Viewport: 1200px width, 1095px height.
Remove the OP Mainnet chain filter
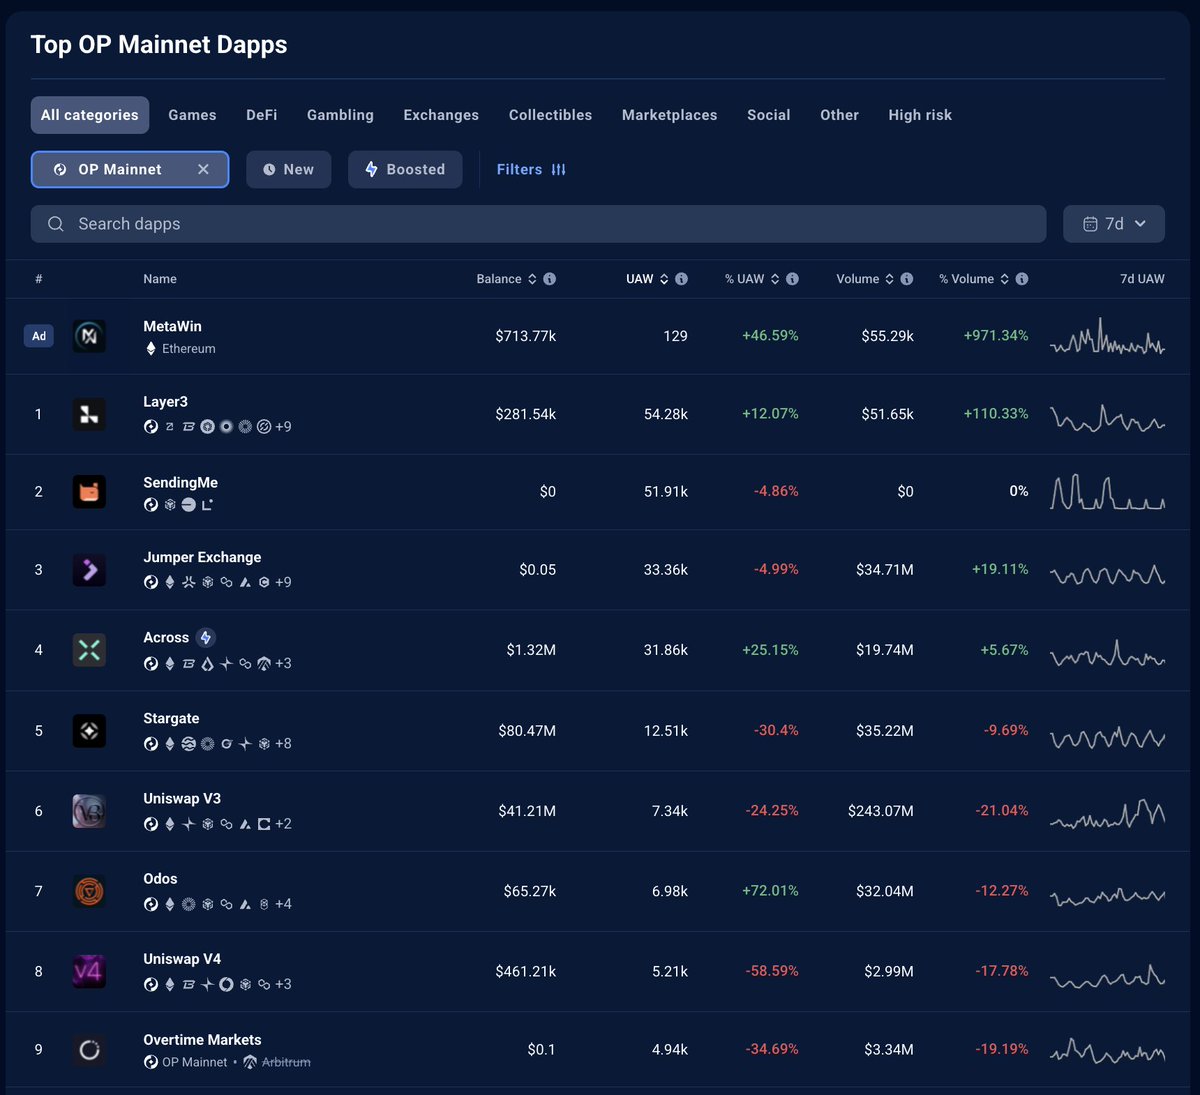[x=203, y=170]
